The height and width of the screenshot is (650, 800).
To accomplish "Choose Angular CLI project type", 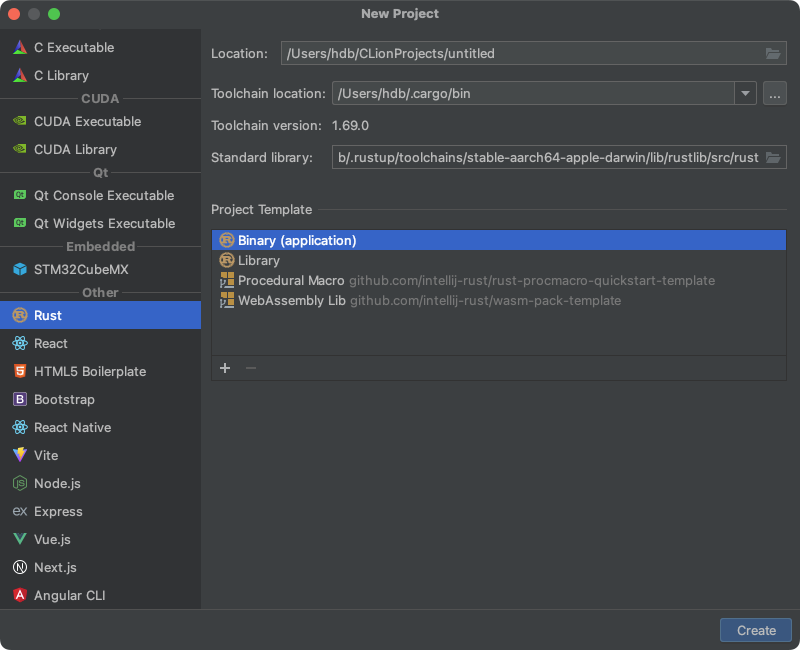I will (101, 595).
